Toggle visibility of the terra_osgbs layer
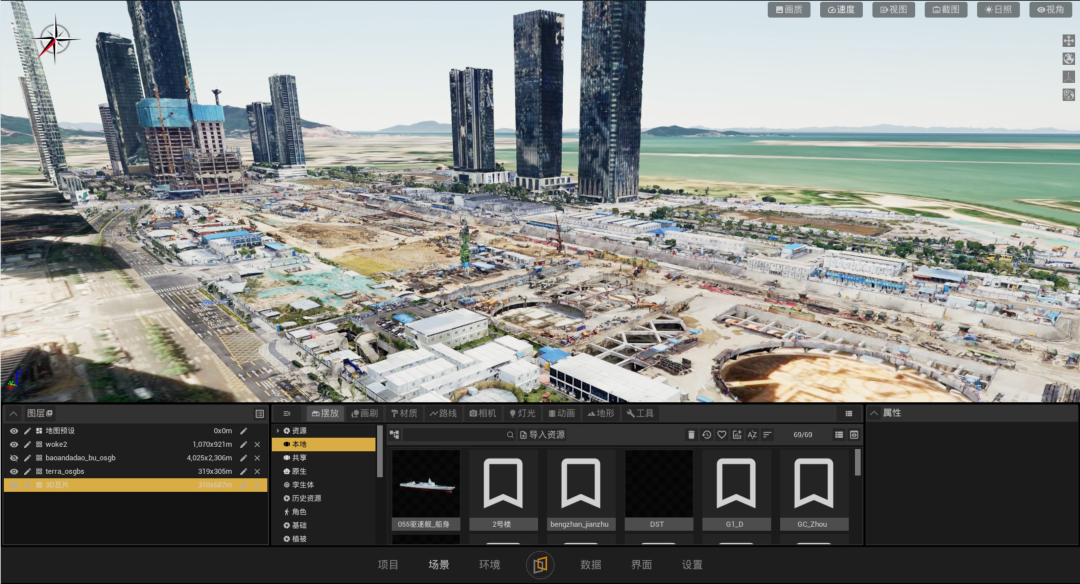This screenshot has height=584, width=1080. point(13,471)
